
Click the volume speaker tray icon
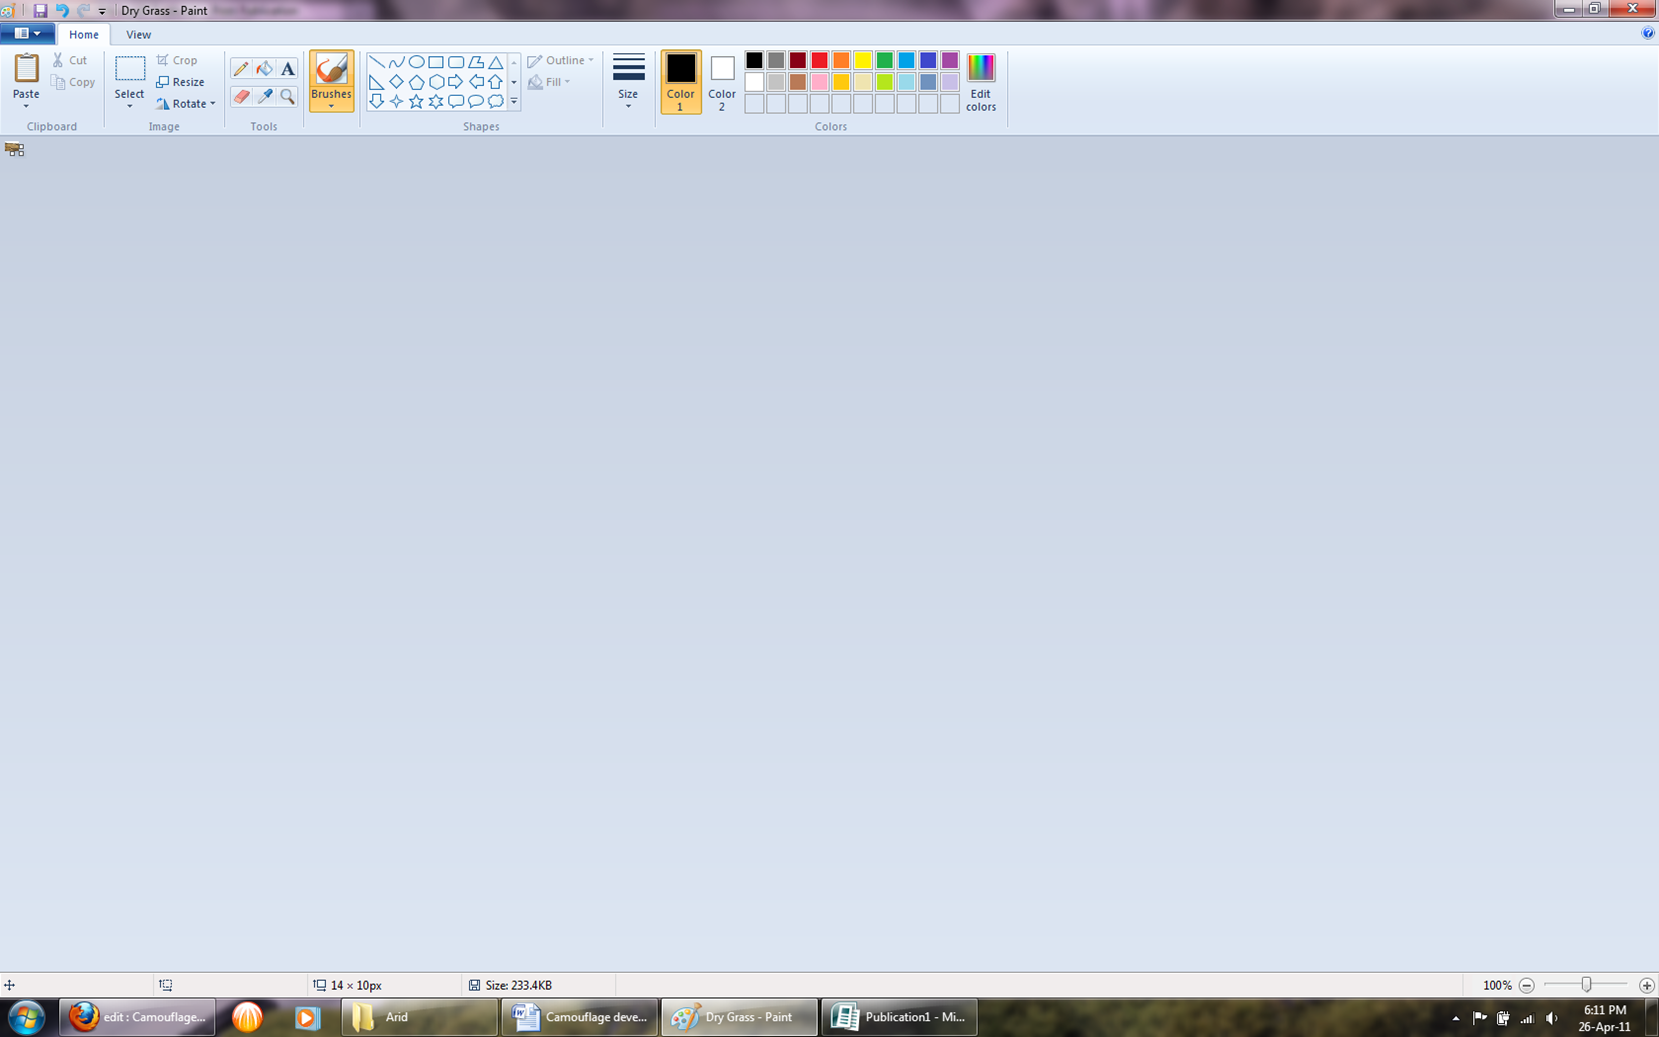(1552, 1018)
